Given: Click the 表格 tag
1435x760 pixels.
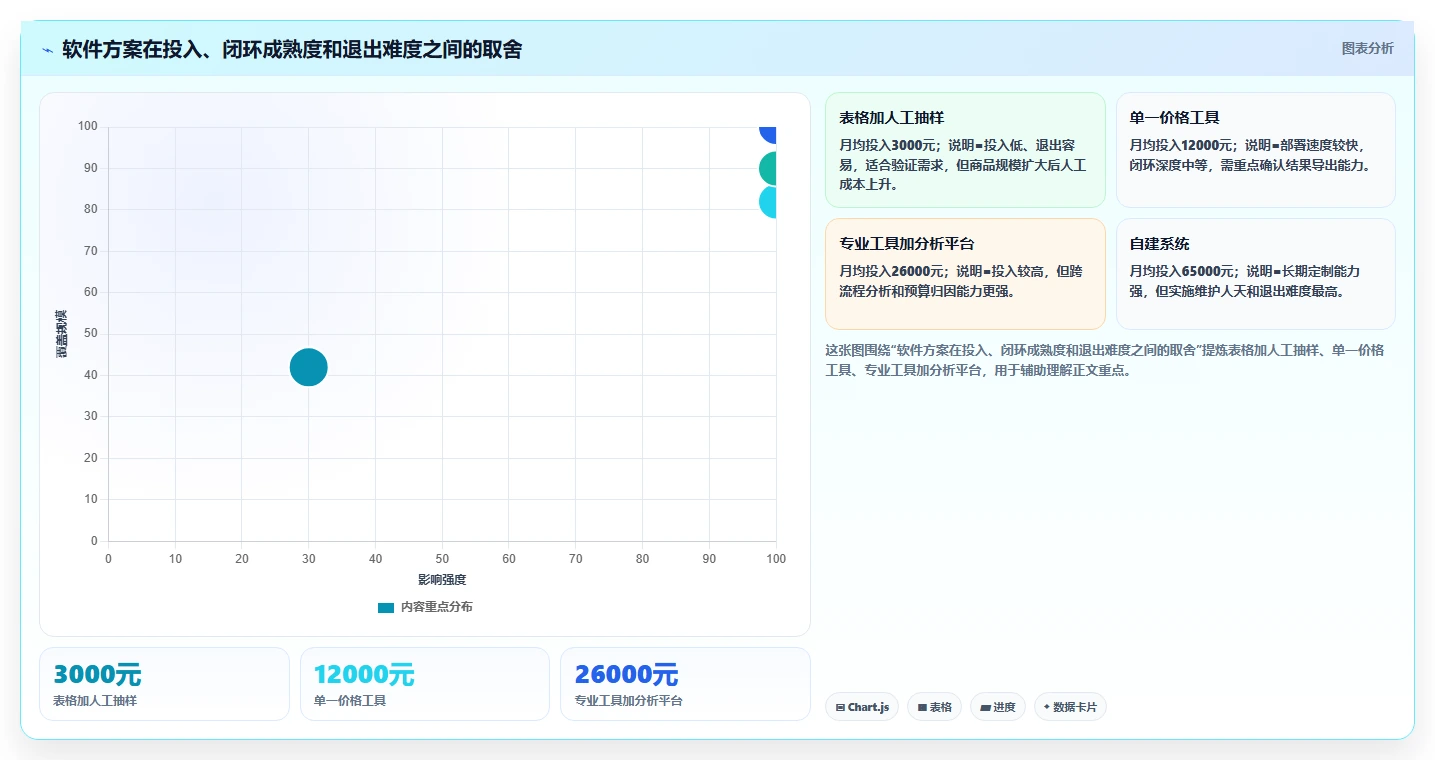Looking at the screenshot, I should click(x=934, y=707).
